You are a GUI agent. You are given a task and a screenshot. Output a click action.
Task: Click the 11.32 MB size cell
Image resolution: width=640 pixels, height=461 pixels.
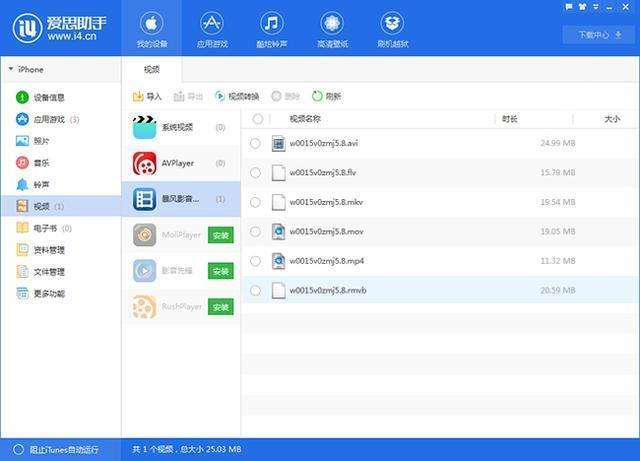click(558, 261)
